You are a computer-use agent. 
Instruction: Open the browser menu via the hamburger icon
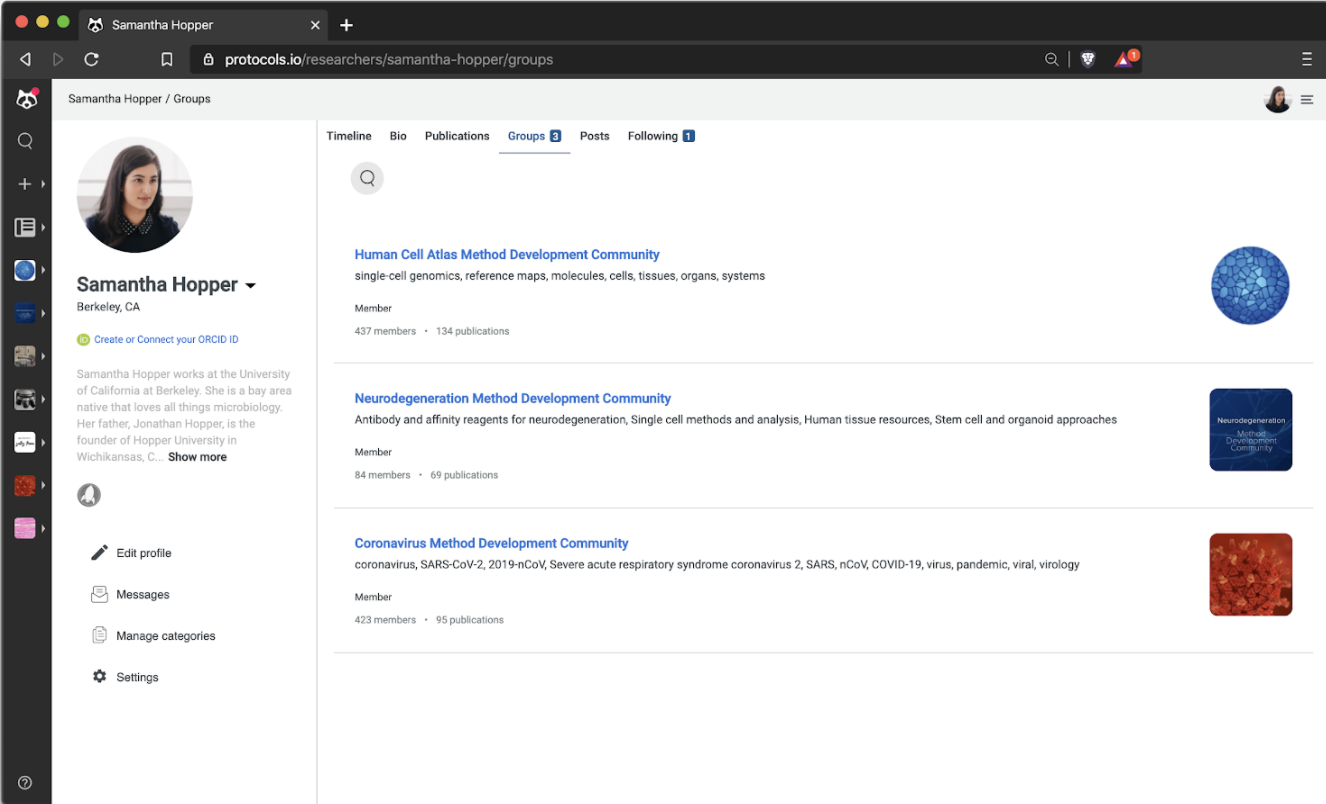coord(1307,58)
